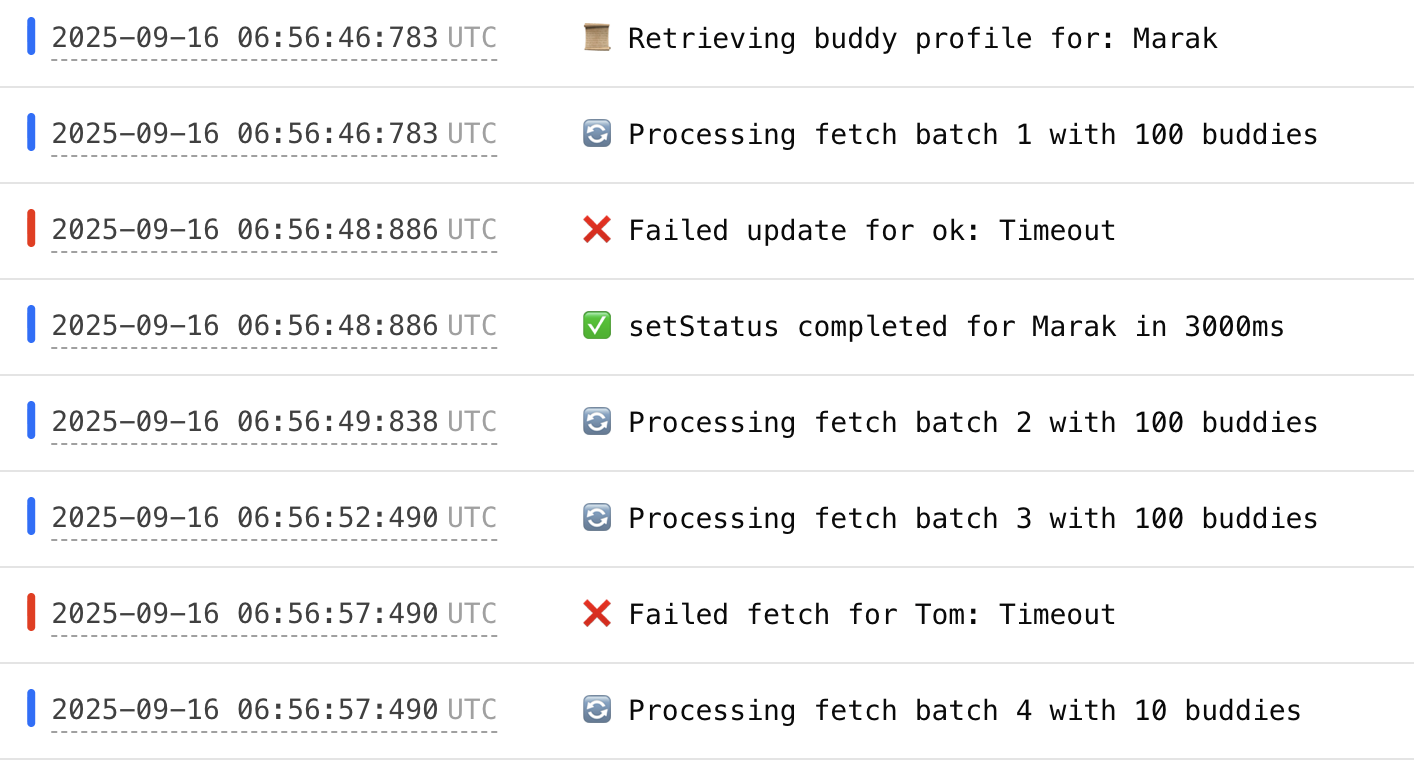
Task: Select Processing fetch batch 3 message text
Action: pyautogui.click(x=972, y=519)
